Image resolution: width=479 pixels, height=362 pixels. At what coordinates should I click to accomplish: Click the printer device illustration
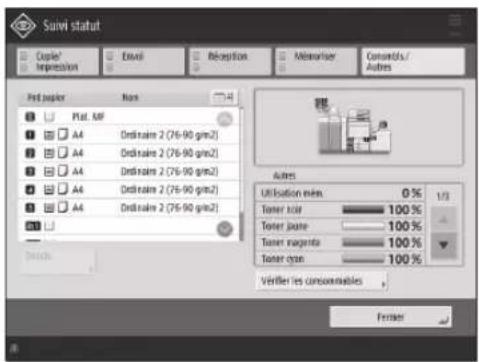[353, 127]
